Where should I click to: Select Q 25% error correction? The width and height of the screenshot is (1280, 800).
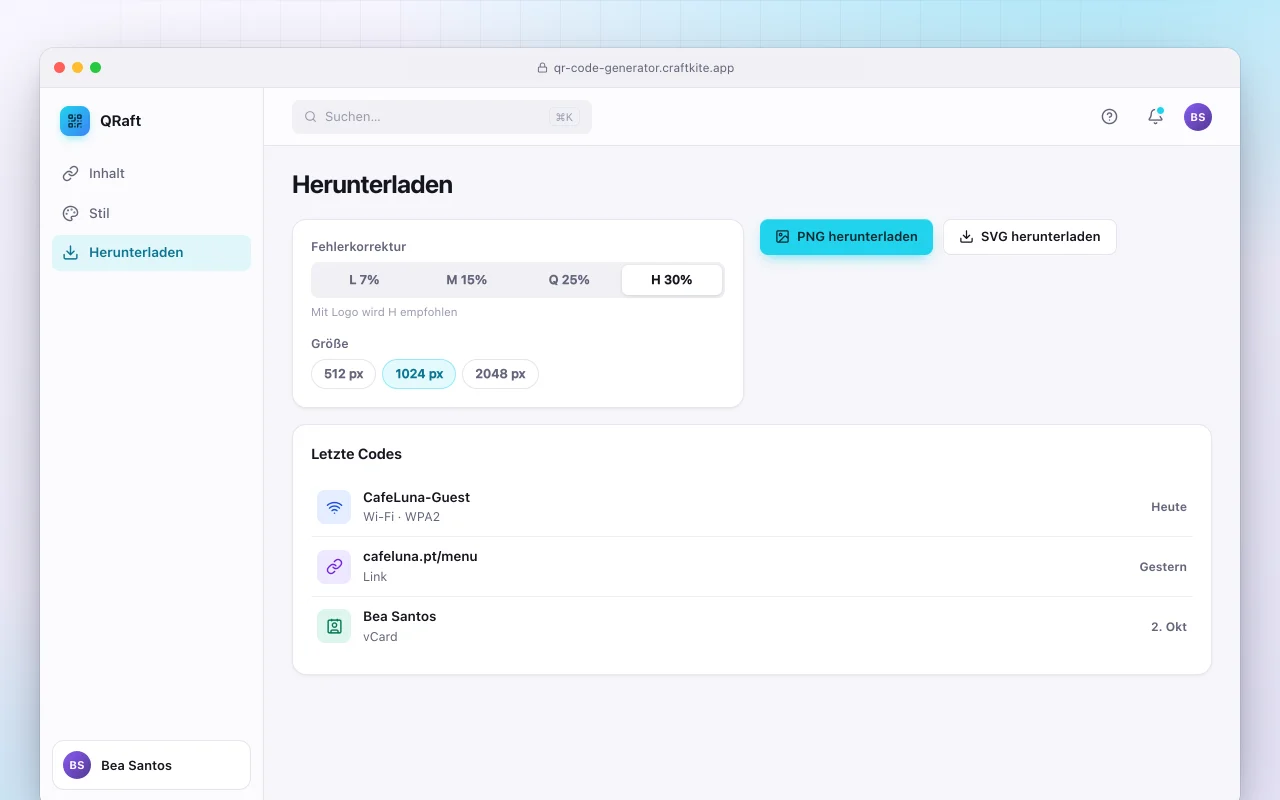tap(569, 280)
